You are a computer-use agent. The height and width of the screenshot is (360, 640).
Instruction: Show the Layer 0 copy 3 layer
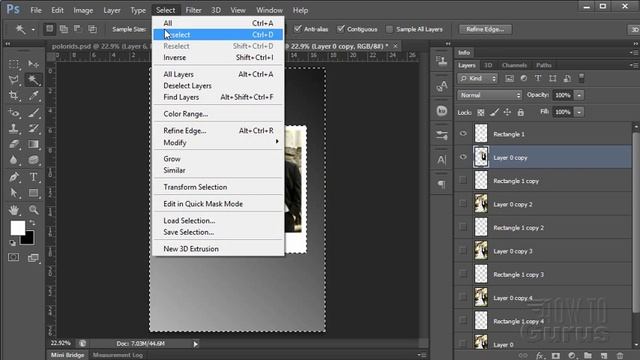click(x=463, y=250)
